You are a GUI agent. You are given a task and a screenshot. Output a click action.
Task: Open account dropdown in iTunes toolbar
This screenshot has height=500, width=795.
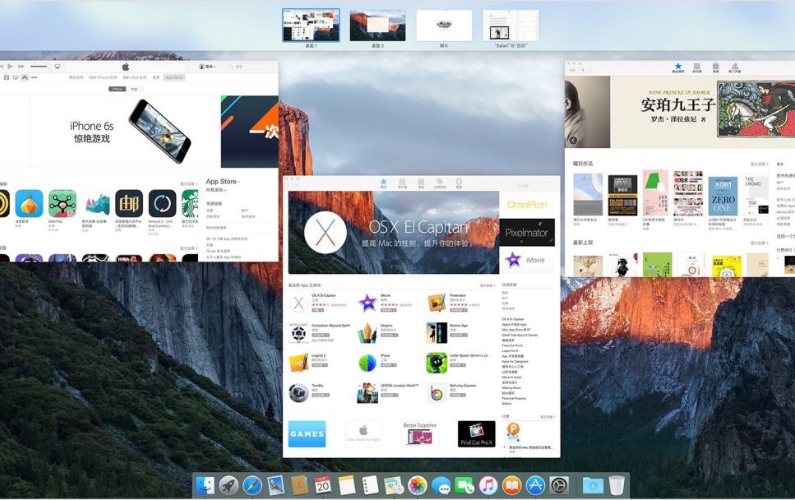207,66
